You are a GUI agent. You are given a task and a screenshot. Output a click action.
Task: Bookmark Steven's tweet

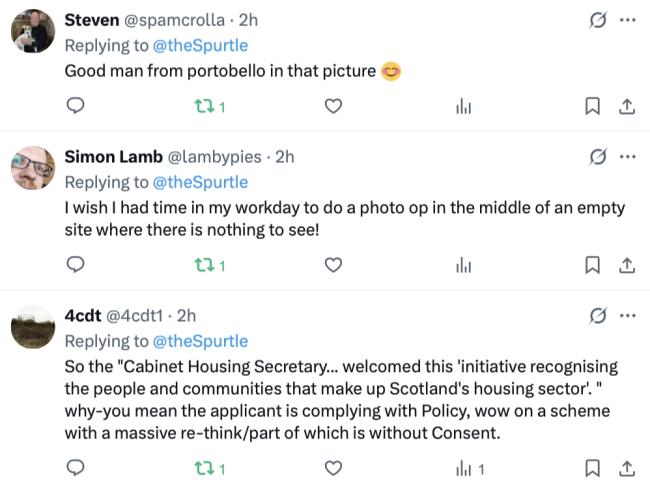pos(592,106)
